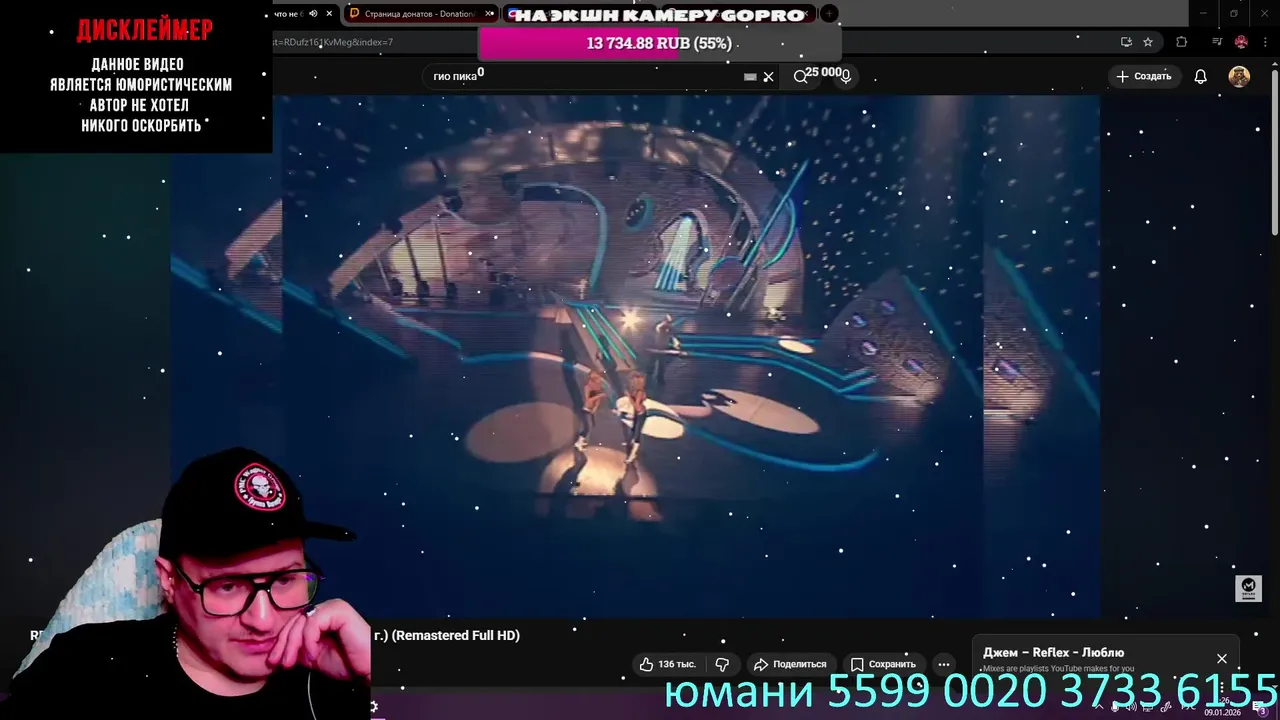Click the voice search microphone icon
This screenshot has height=720, width=1280.
[x=845, y=76]
